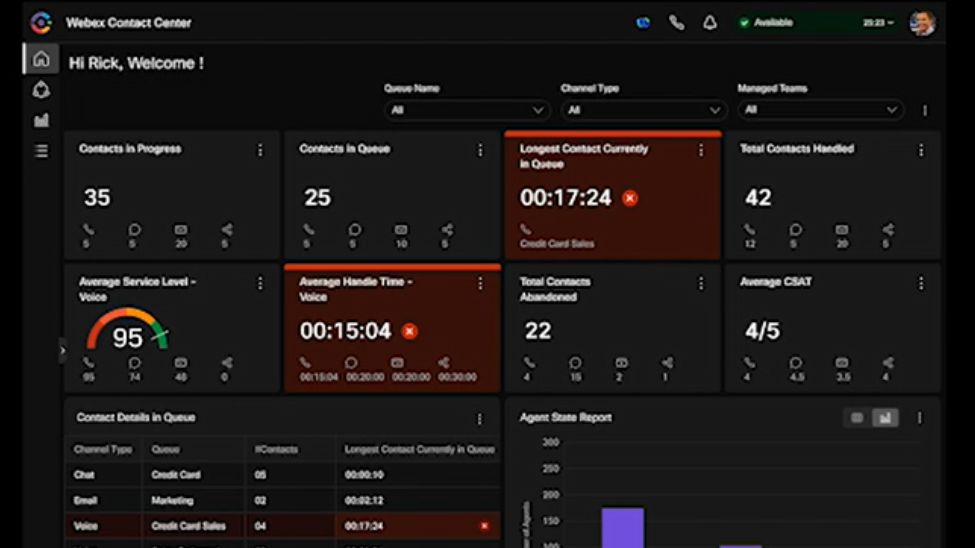Image resolution: width=975 pixels, height=548 pixels.
Task: Click the 22 Total Contacts Abandoned value
Action: 538,331
